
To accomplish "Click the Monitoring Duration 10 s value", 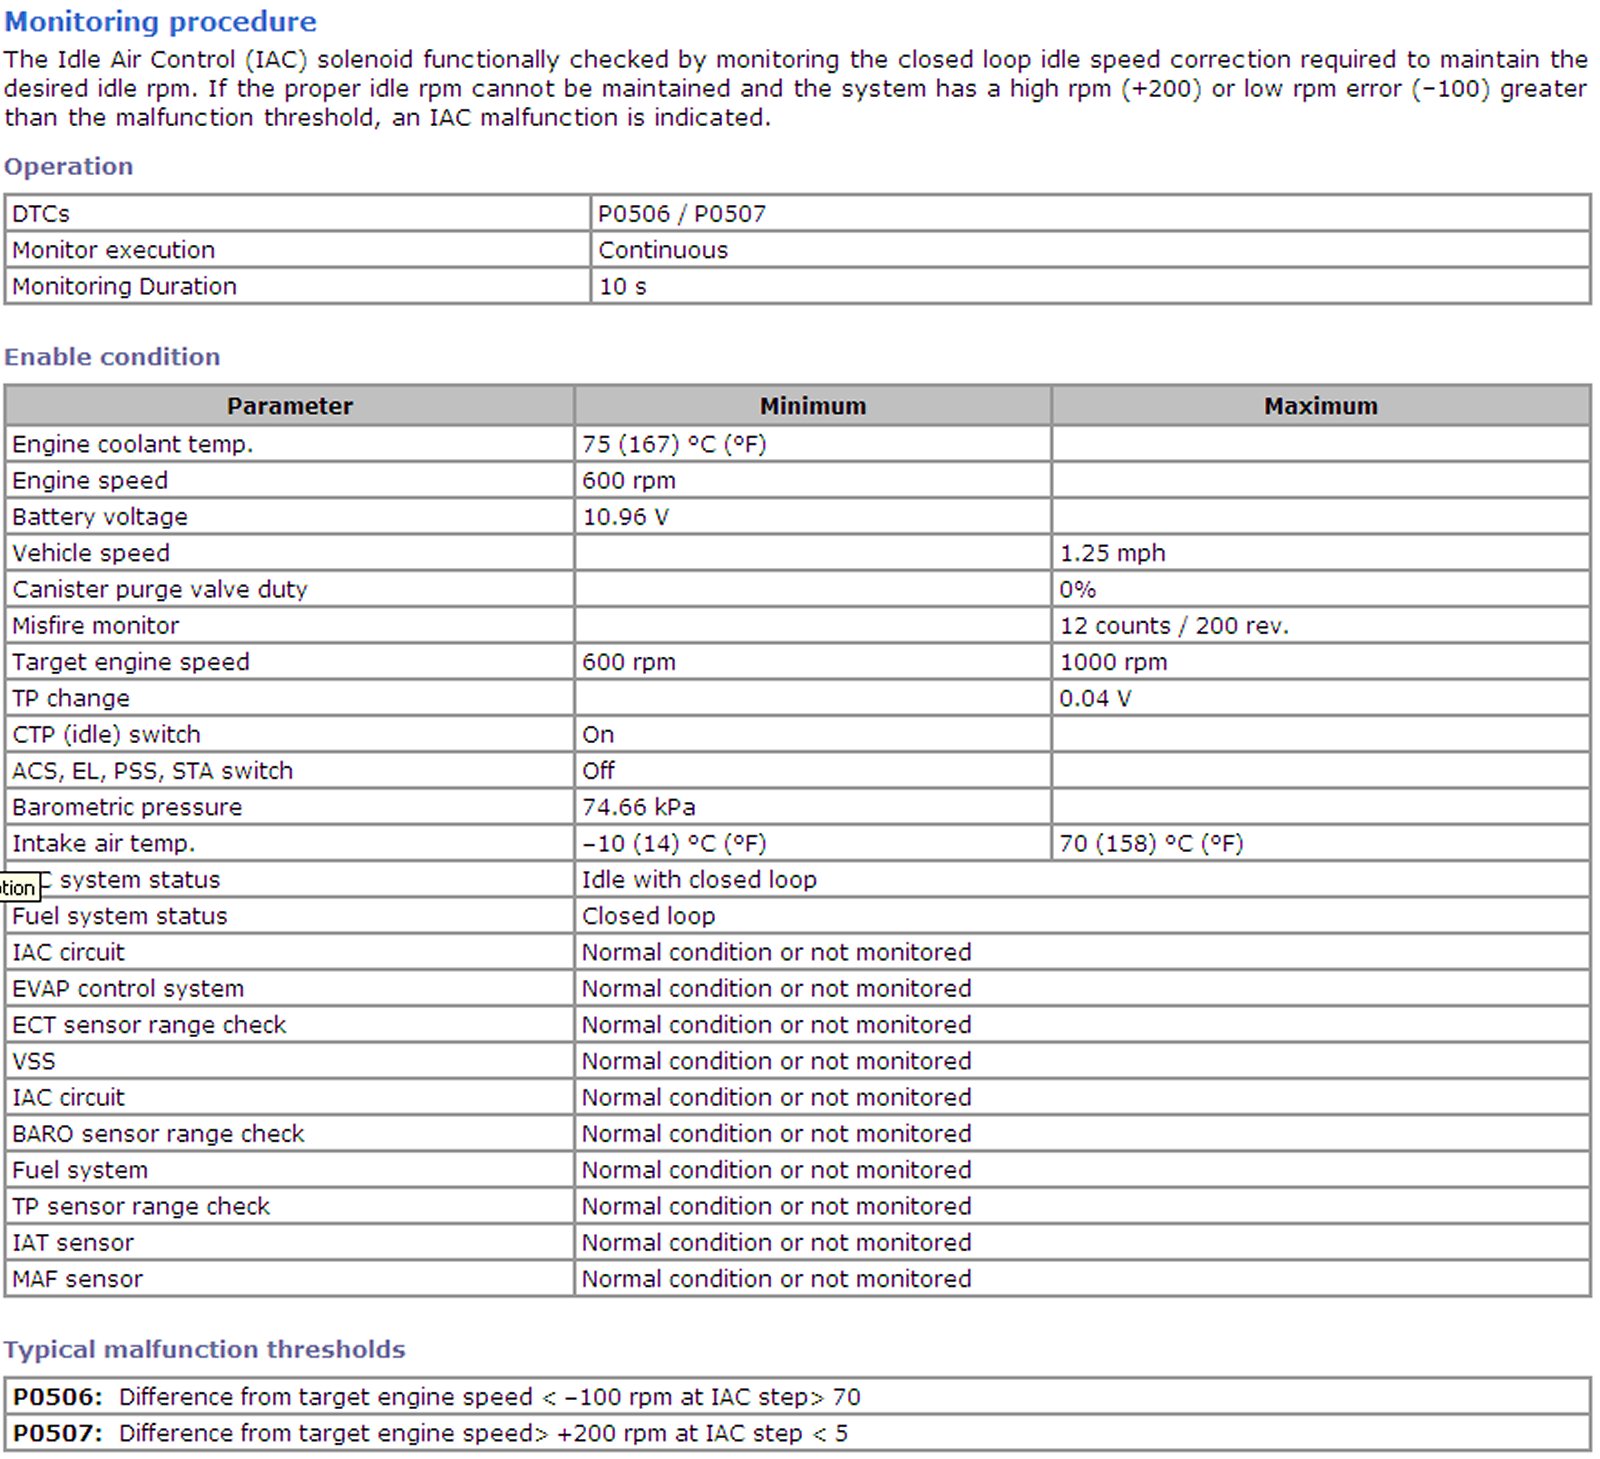I will (x=622, y=286).
